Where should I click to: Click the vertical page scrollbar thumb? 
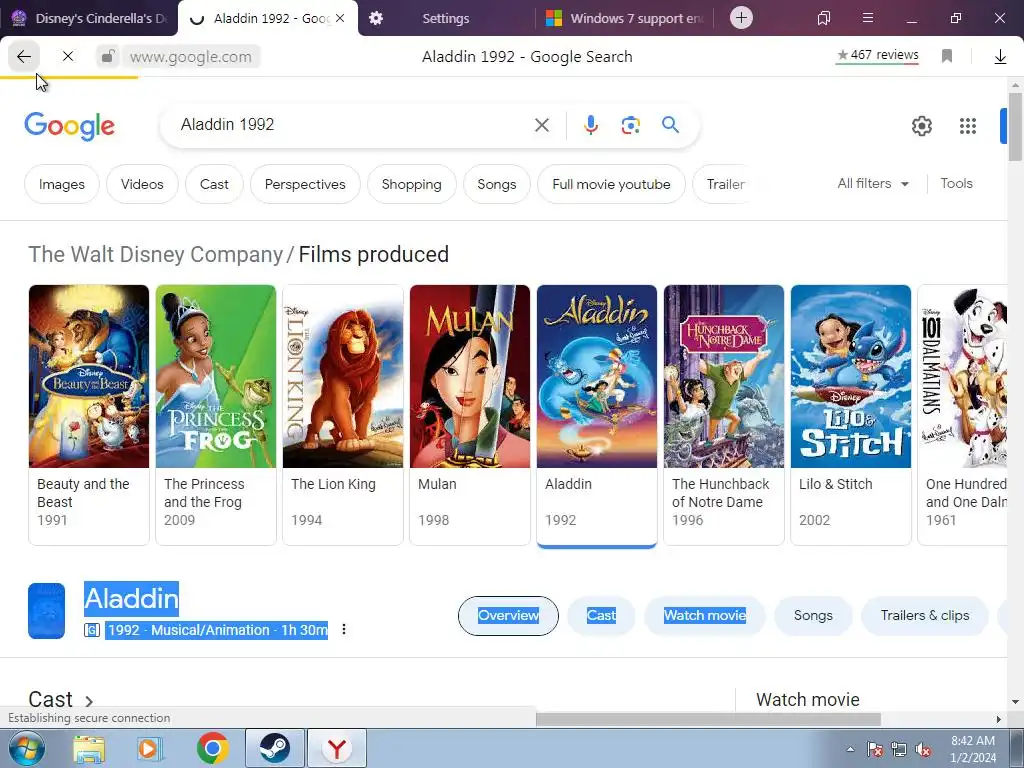tap(1015, 126)
